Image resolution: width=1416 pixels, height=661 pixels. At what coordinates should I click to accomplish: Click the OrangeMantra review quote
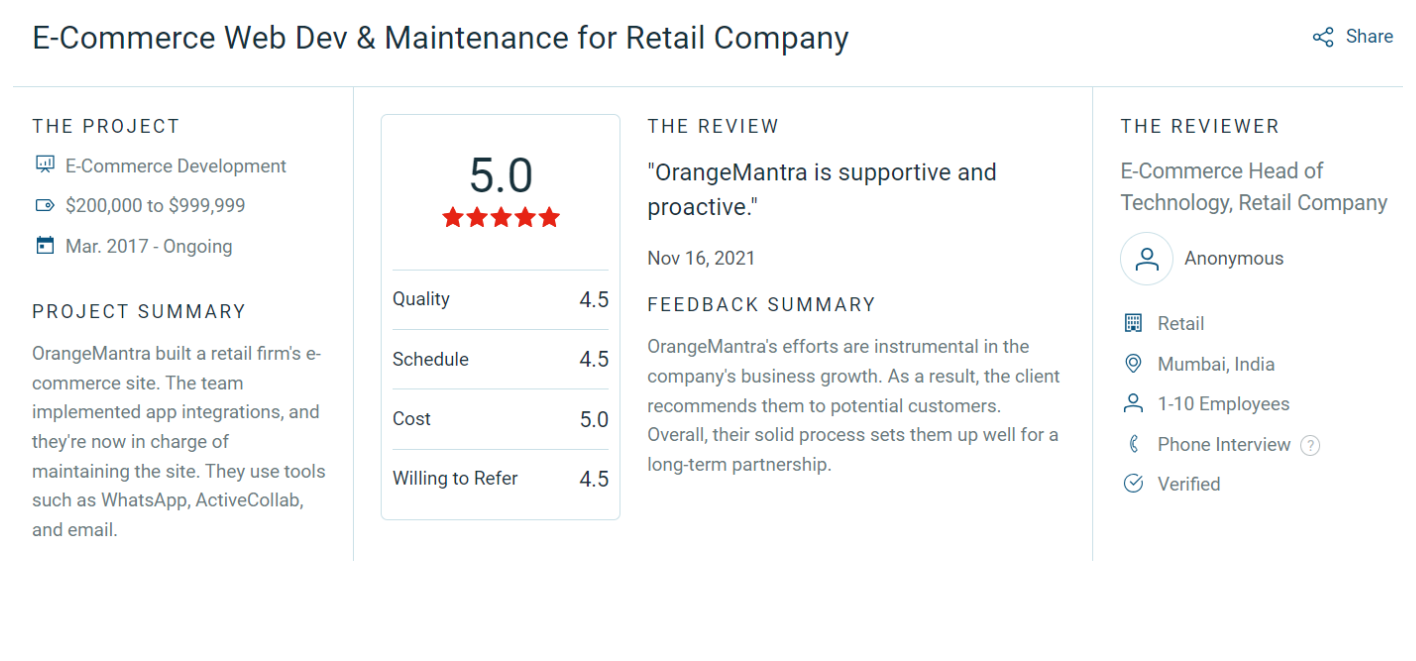coord(821,189)
